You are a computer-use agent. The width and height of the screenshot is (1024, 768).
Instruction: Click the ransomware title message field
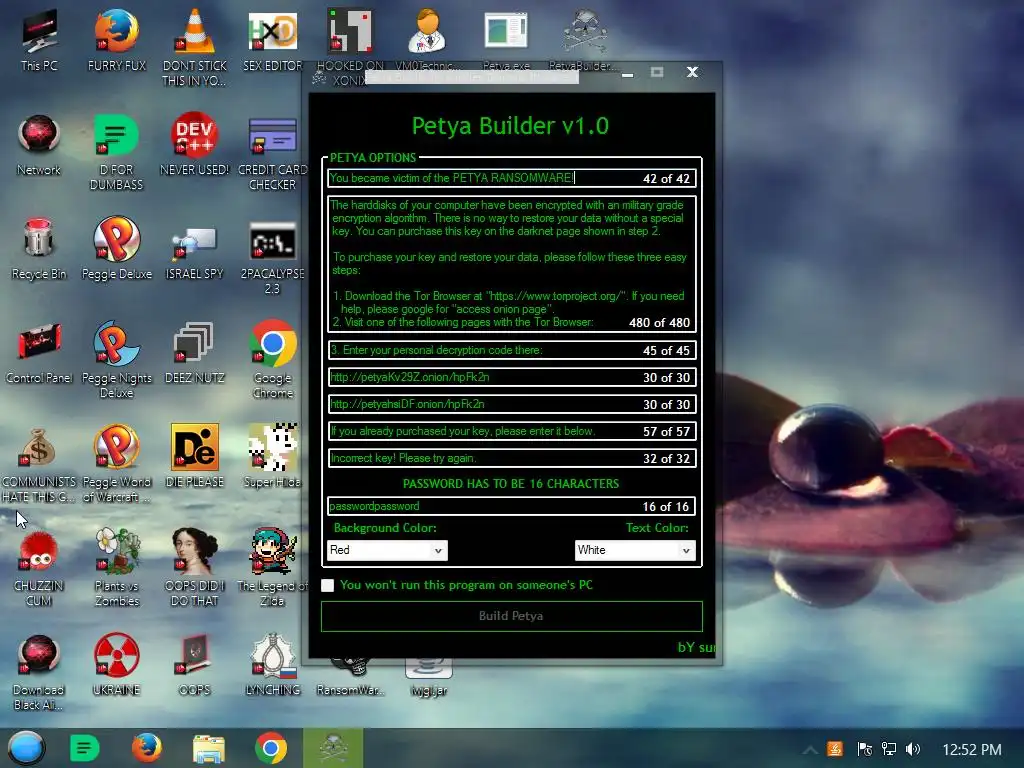(x=512, y=178)
